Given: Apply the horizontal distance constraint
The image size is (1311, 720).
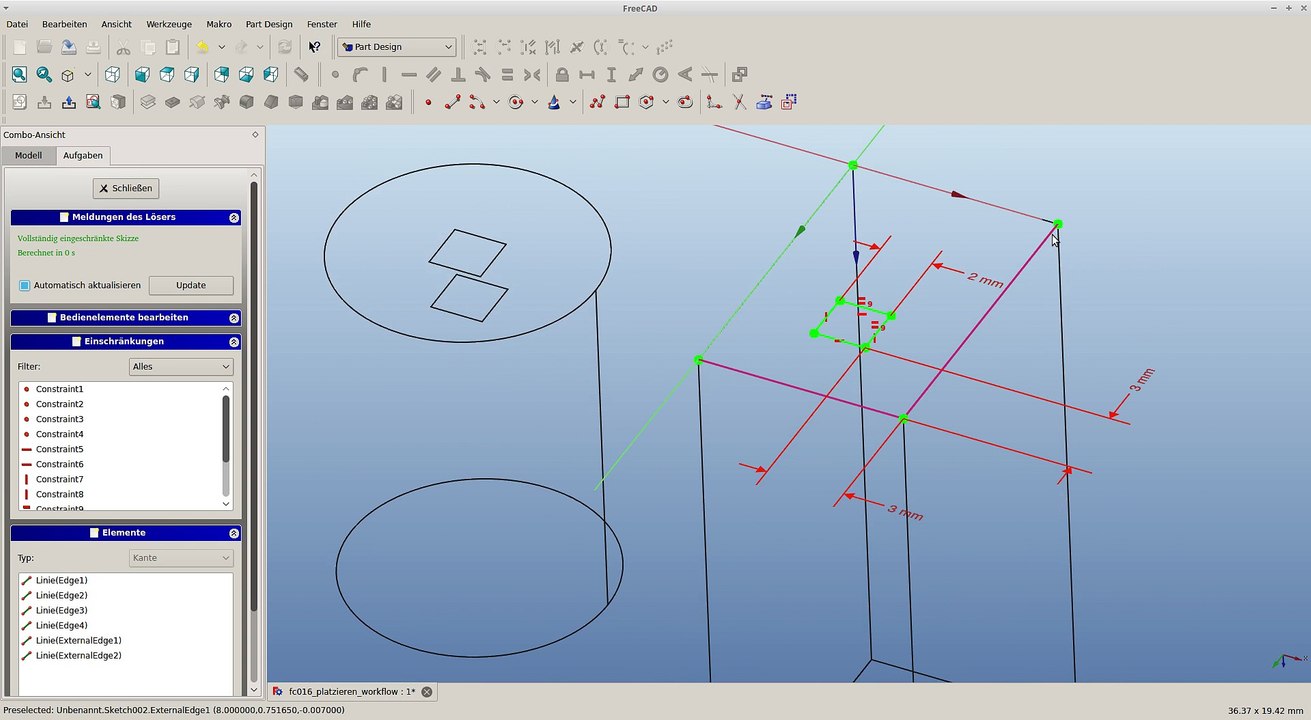Looking at the screenshot, I should [x=587, y=74].
